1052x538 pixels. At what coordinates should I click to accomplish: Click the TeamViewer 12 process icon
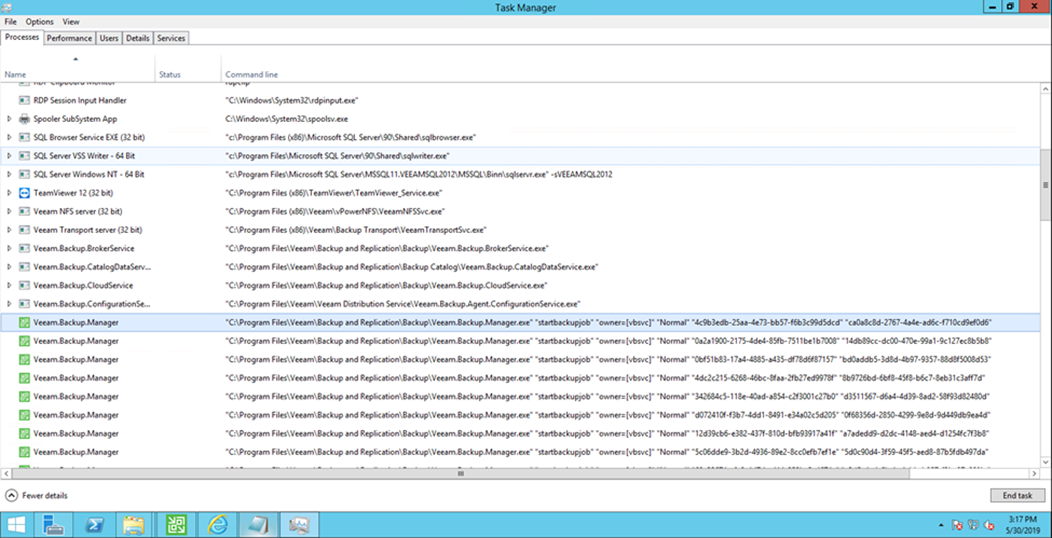pos(26,193)
